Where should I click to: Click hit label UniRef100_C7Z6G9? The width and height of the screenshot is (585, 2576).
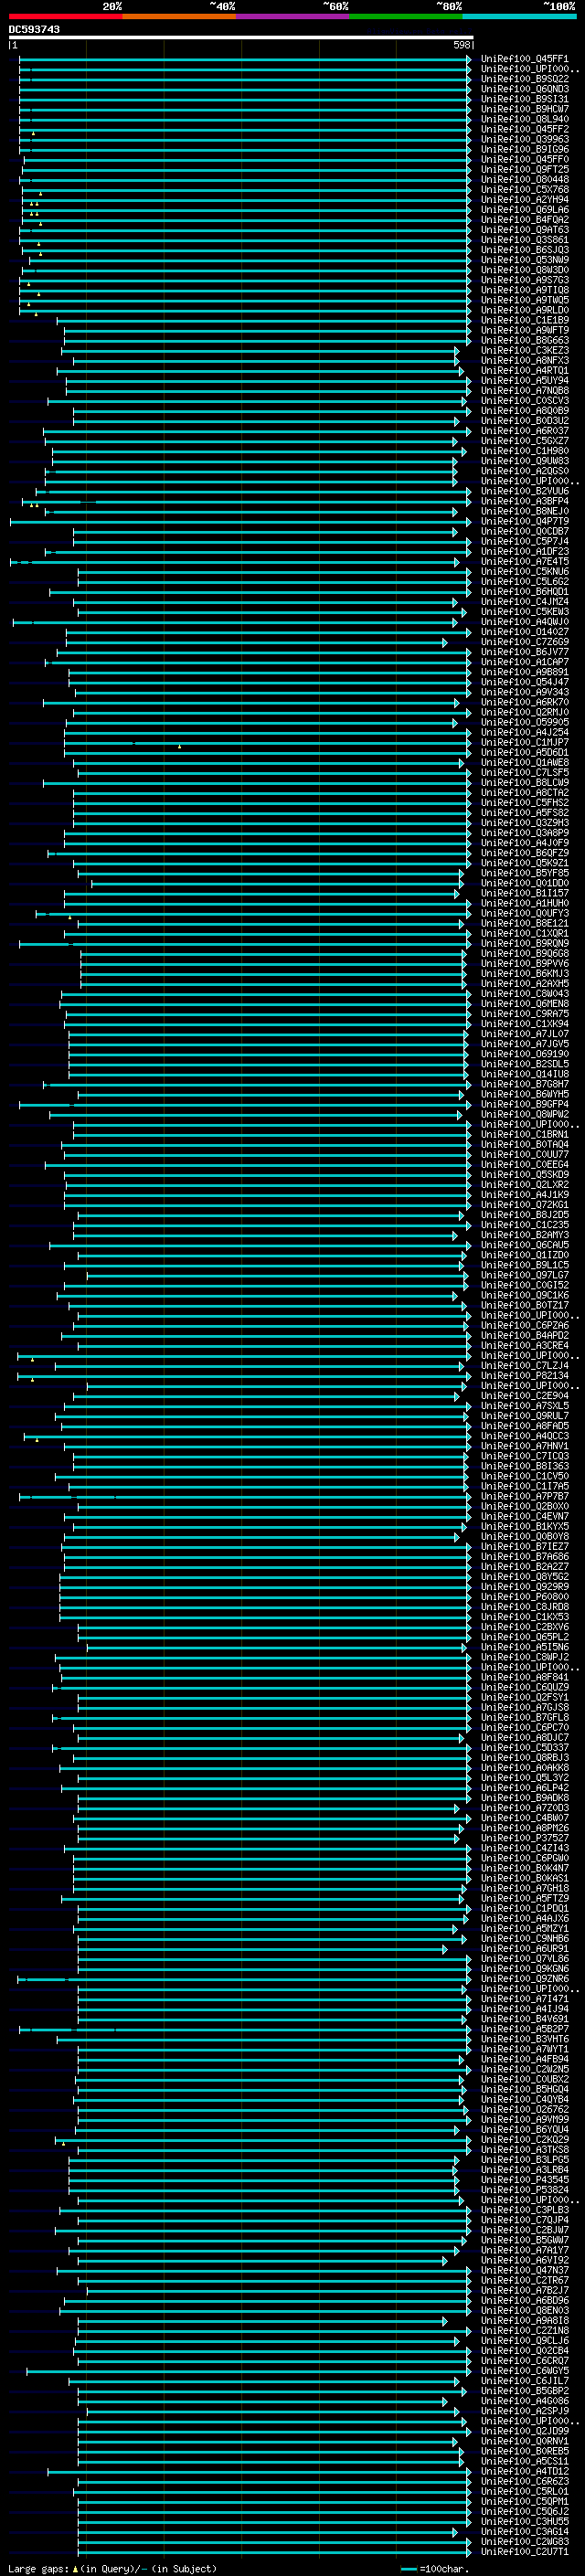[524, 642]
